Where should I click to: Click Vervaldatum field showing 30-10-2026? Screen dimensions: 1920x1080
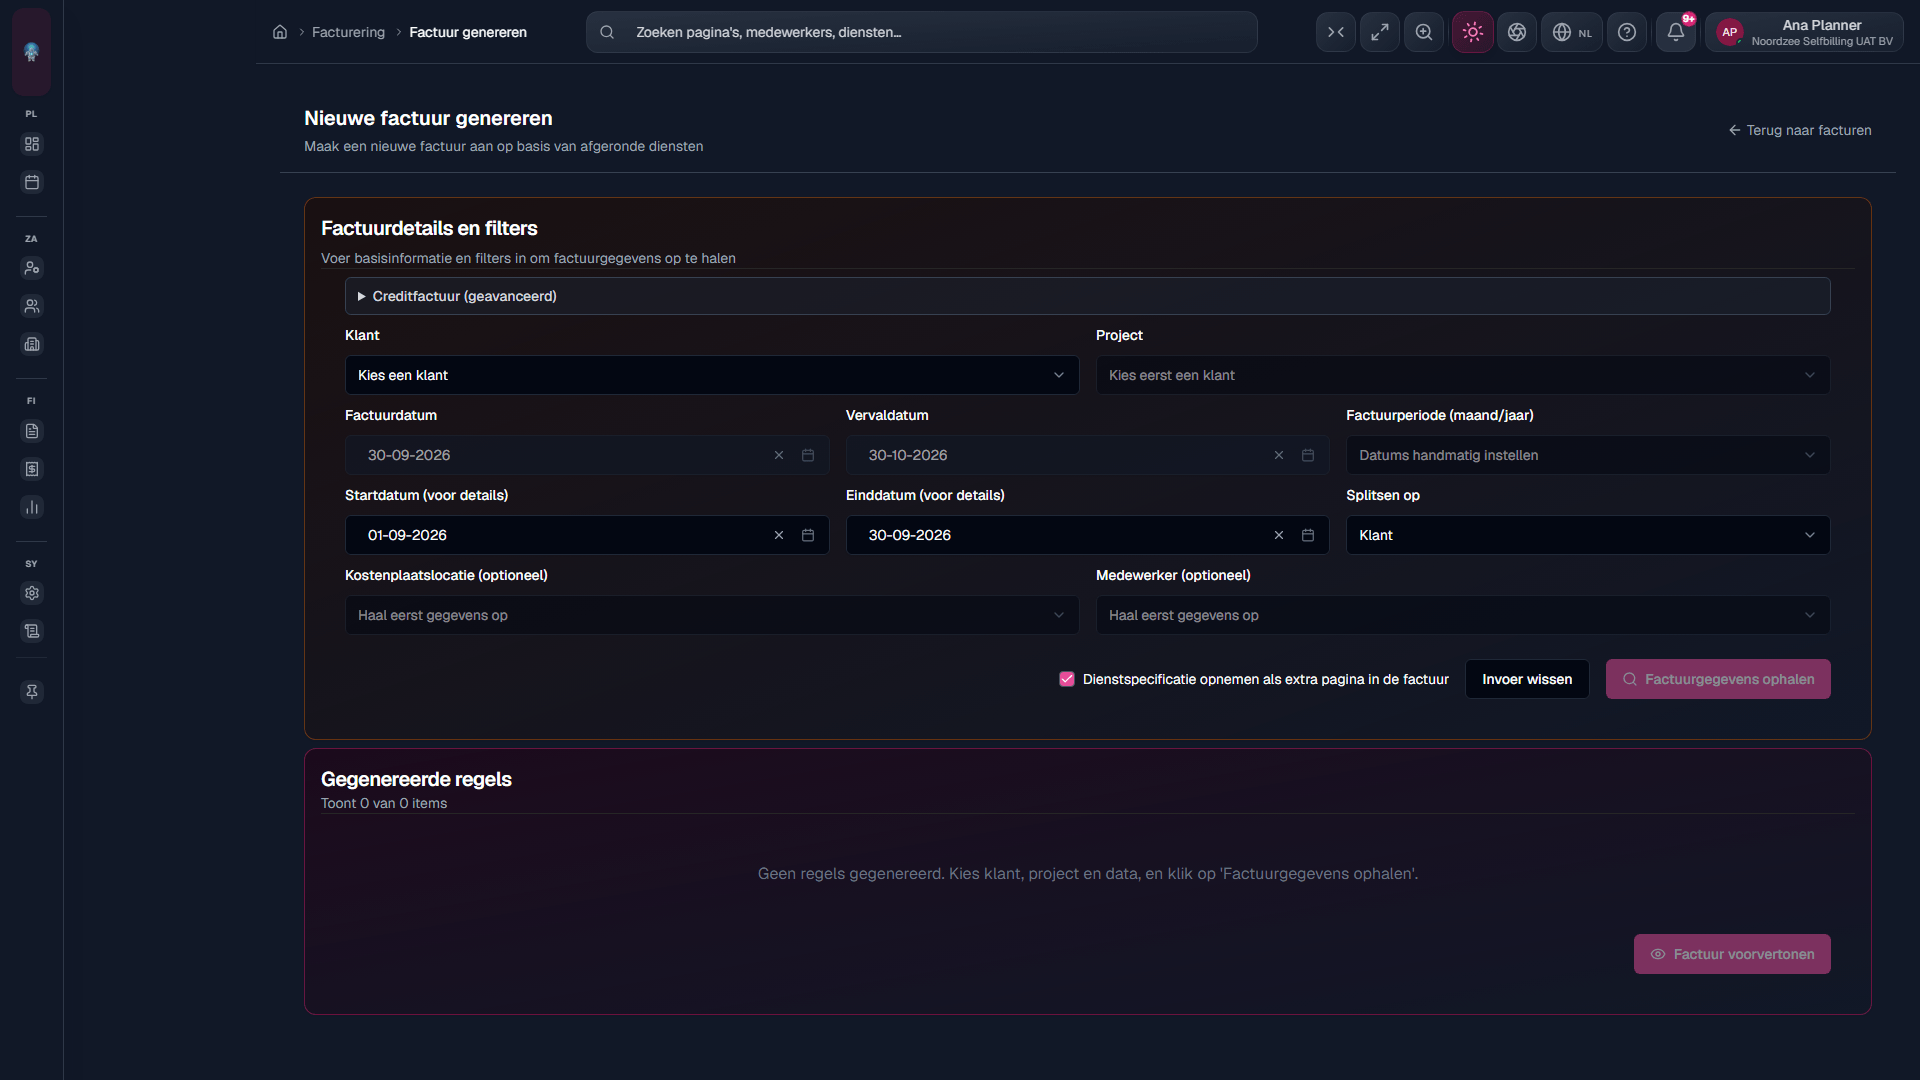point(1087,455)
